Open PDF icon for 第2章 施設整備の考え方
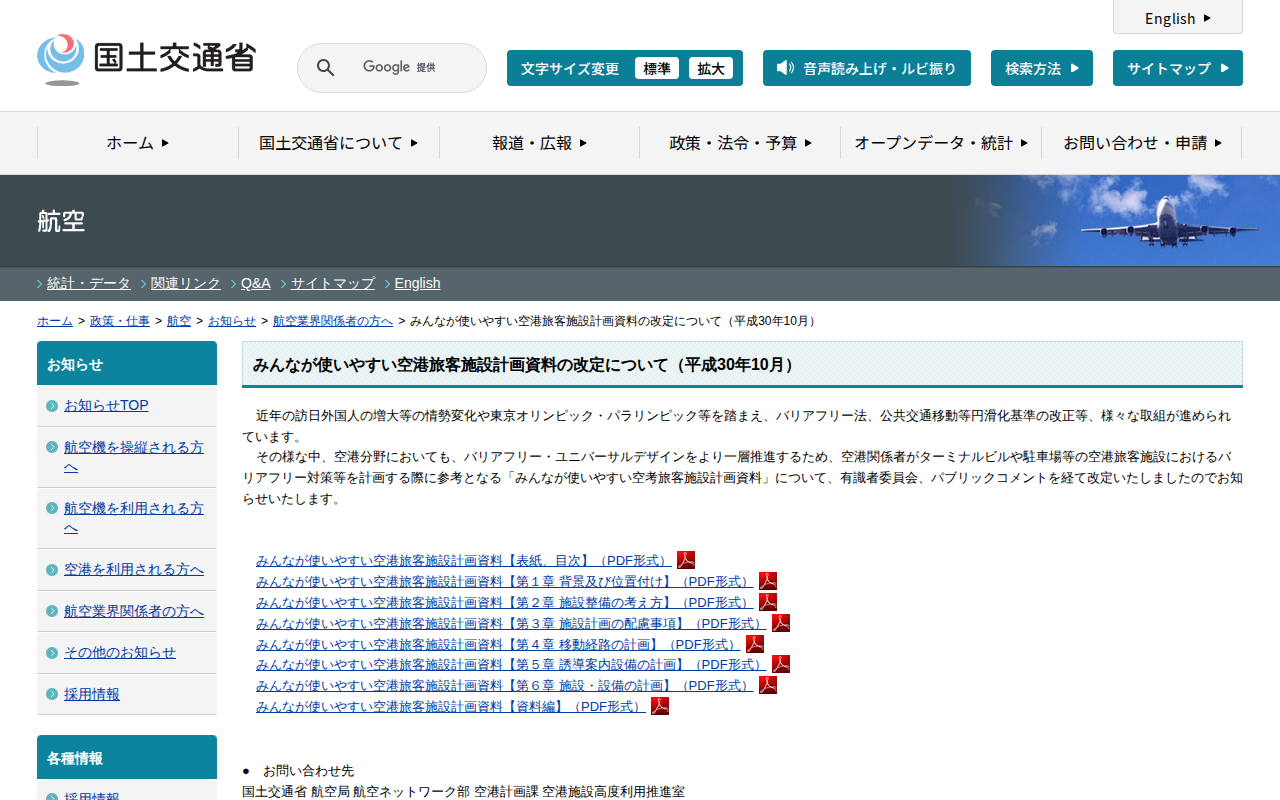Viewport: 1280px width, 800px height. click(x=768, y=602)
